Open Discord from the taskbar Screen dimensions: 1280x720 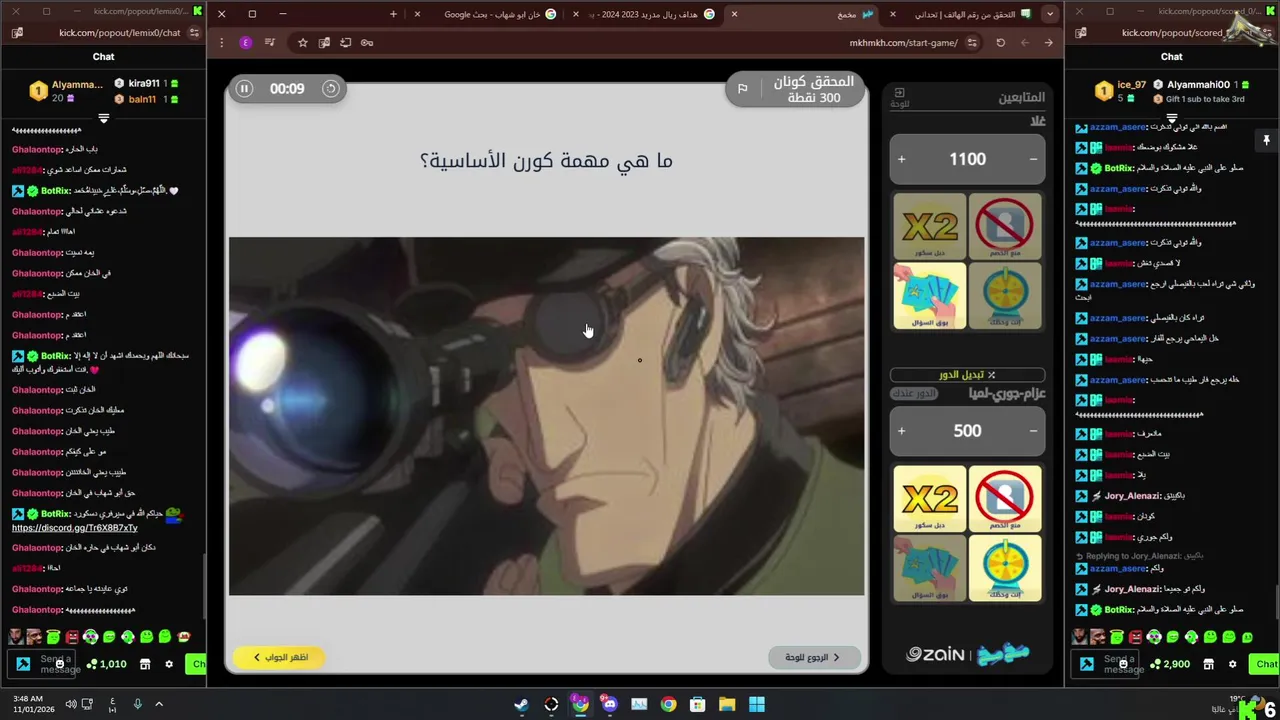(610, 704)
